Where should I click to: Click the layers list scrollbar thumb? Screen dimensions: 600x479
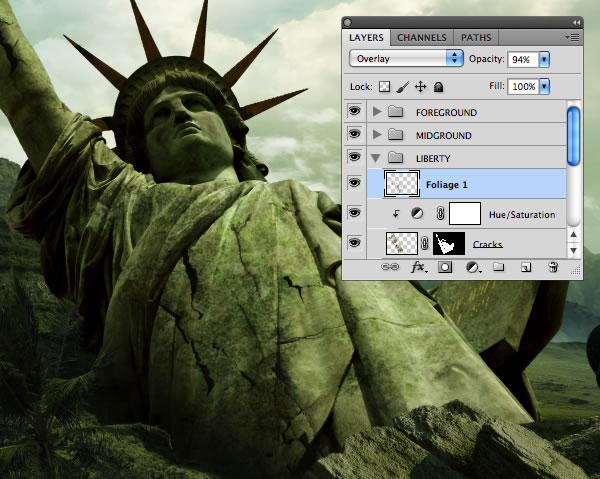pos(573,136)
